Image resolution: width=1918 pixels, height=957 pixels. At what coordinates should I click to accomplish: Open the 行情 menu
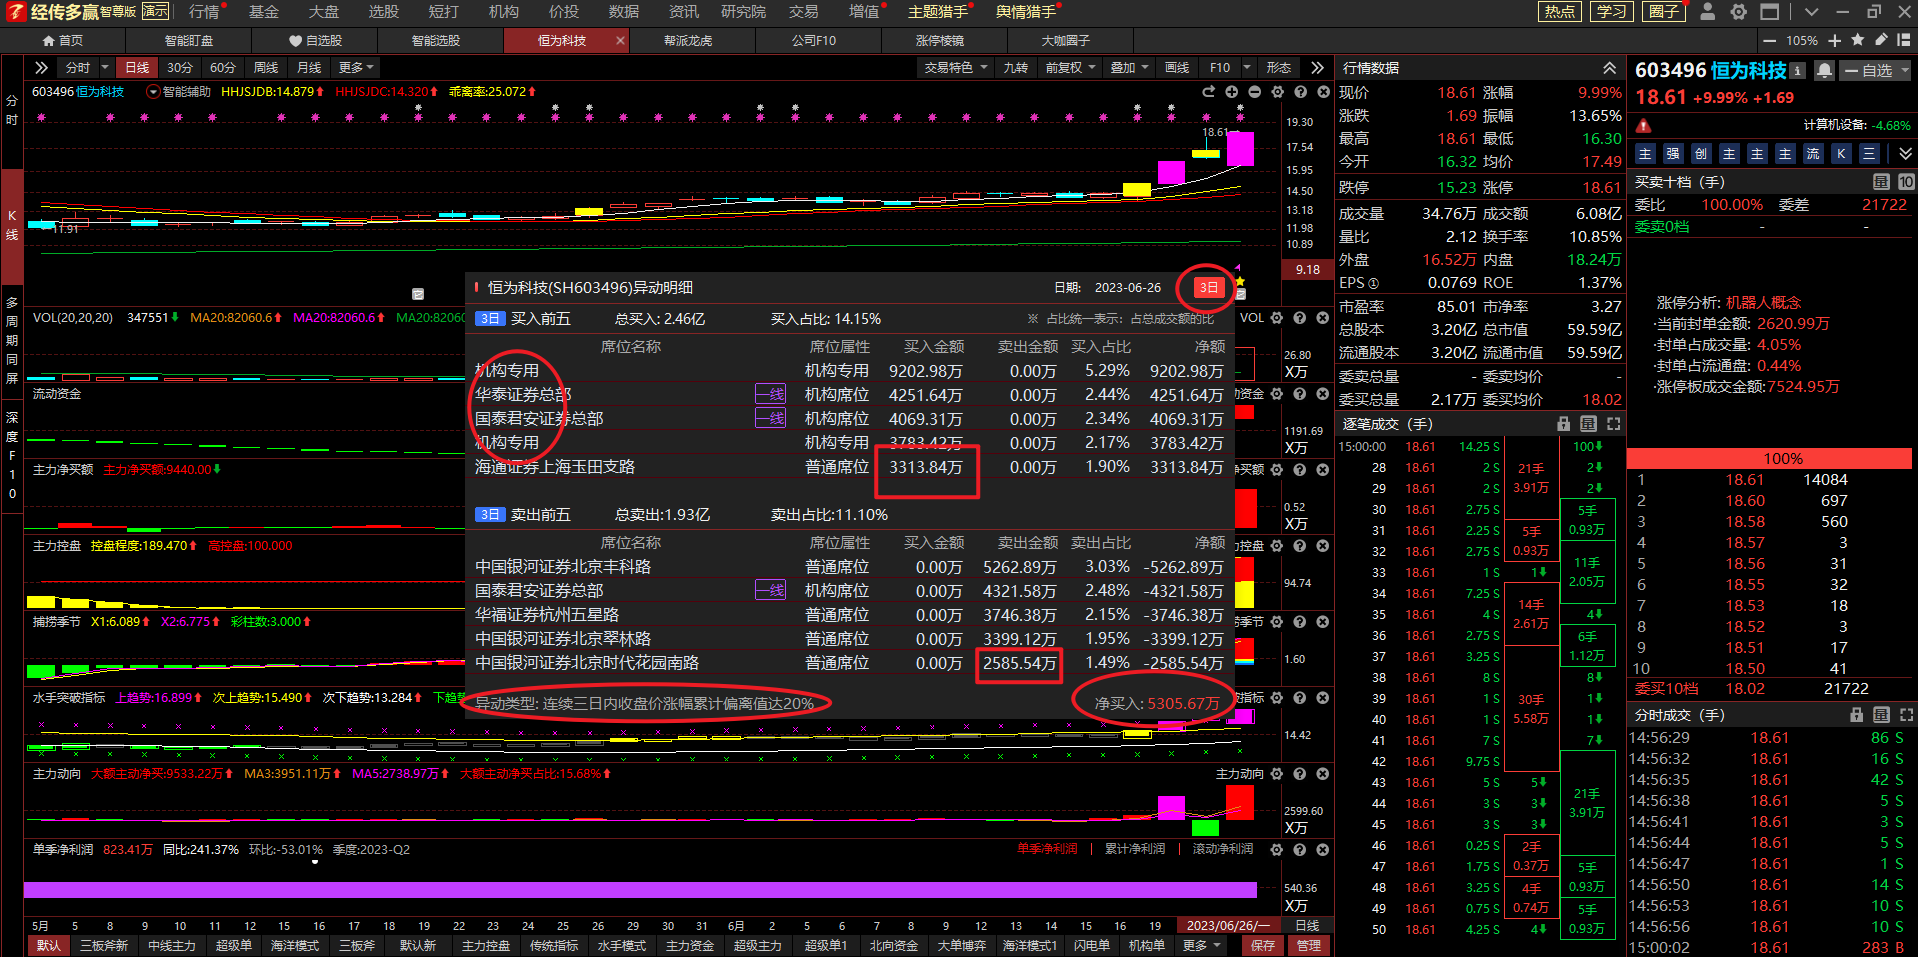tap(204, 12)
